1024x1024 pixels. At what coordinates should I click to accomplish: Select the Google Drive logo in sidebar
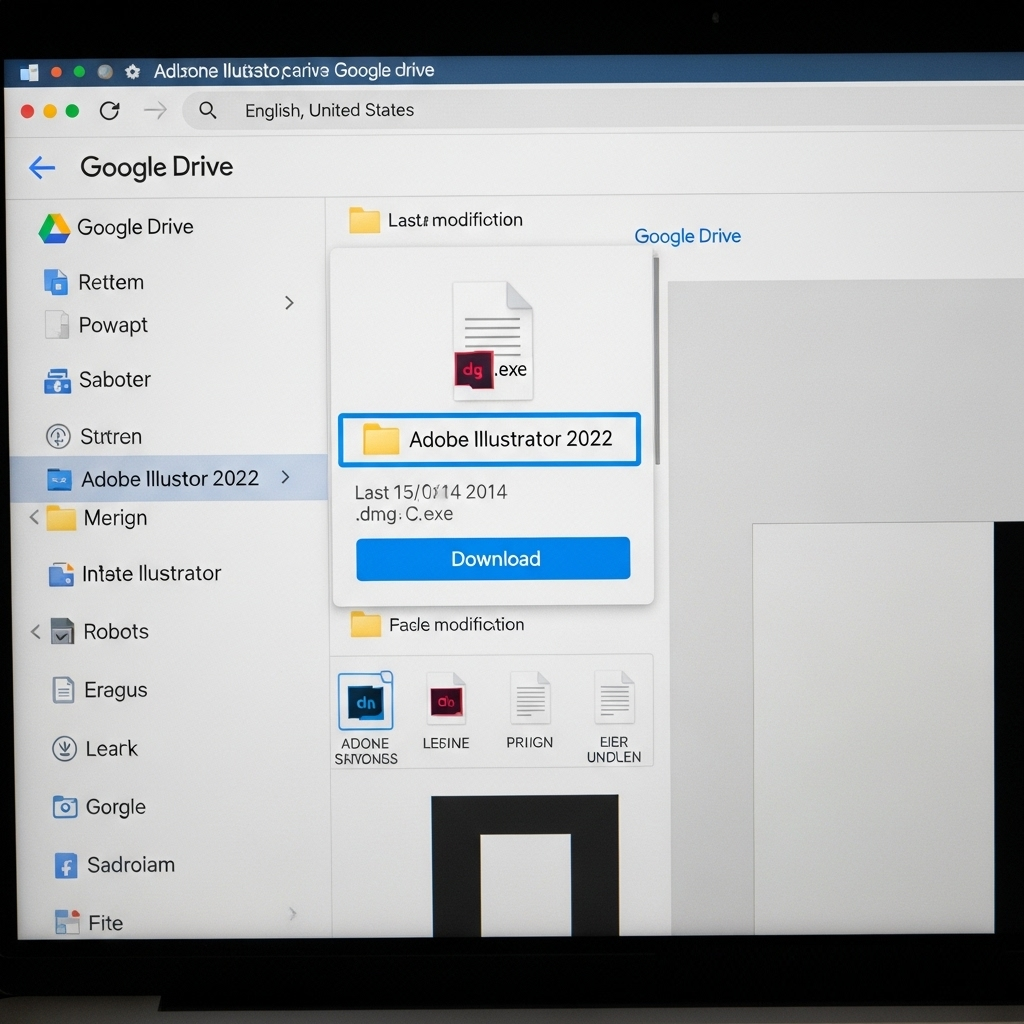(54, 229)
